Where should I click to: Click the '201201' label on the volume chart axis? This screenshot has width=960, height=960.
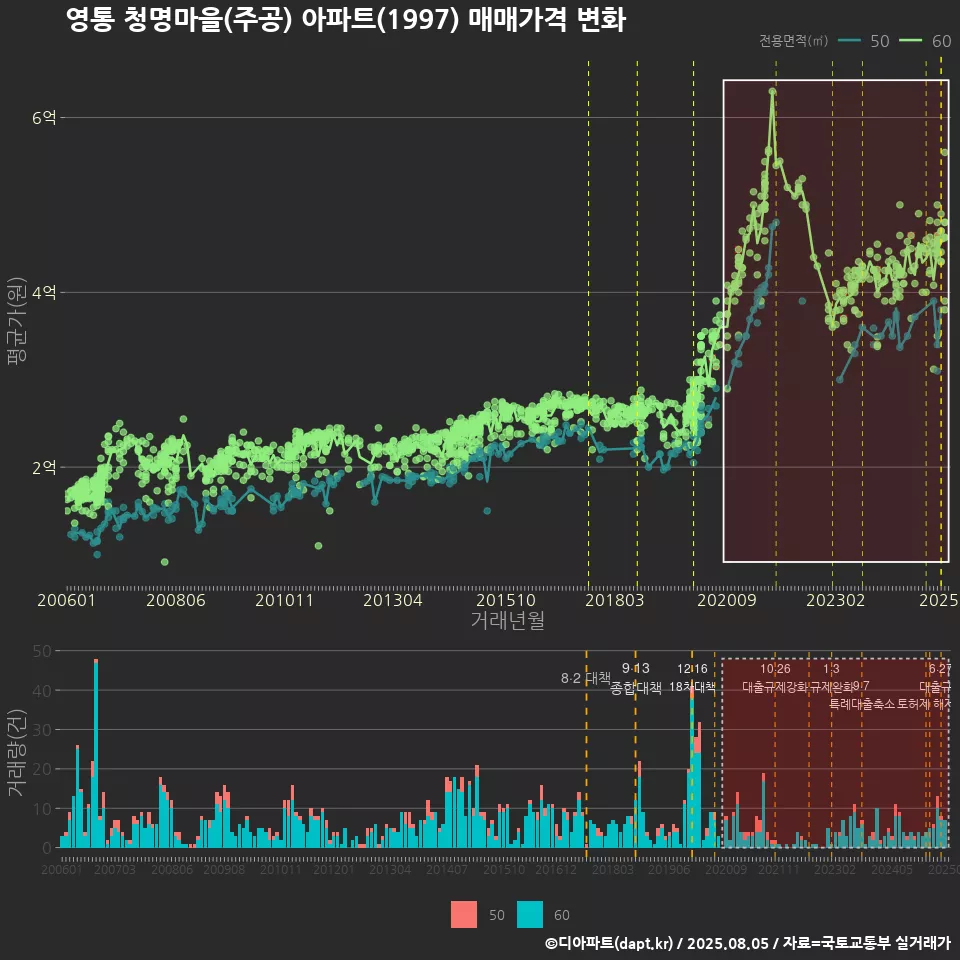point(334,869)
